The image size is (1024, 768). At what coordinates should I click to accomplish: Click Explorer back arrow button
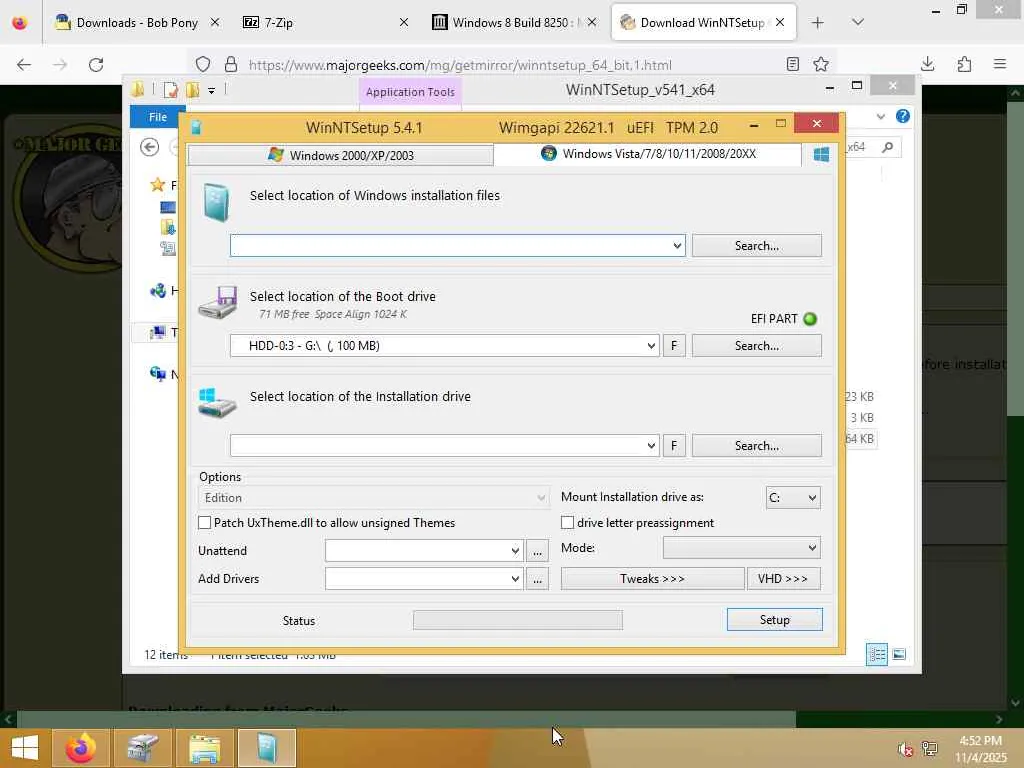(150, 147)
